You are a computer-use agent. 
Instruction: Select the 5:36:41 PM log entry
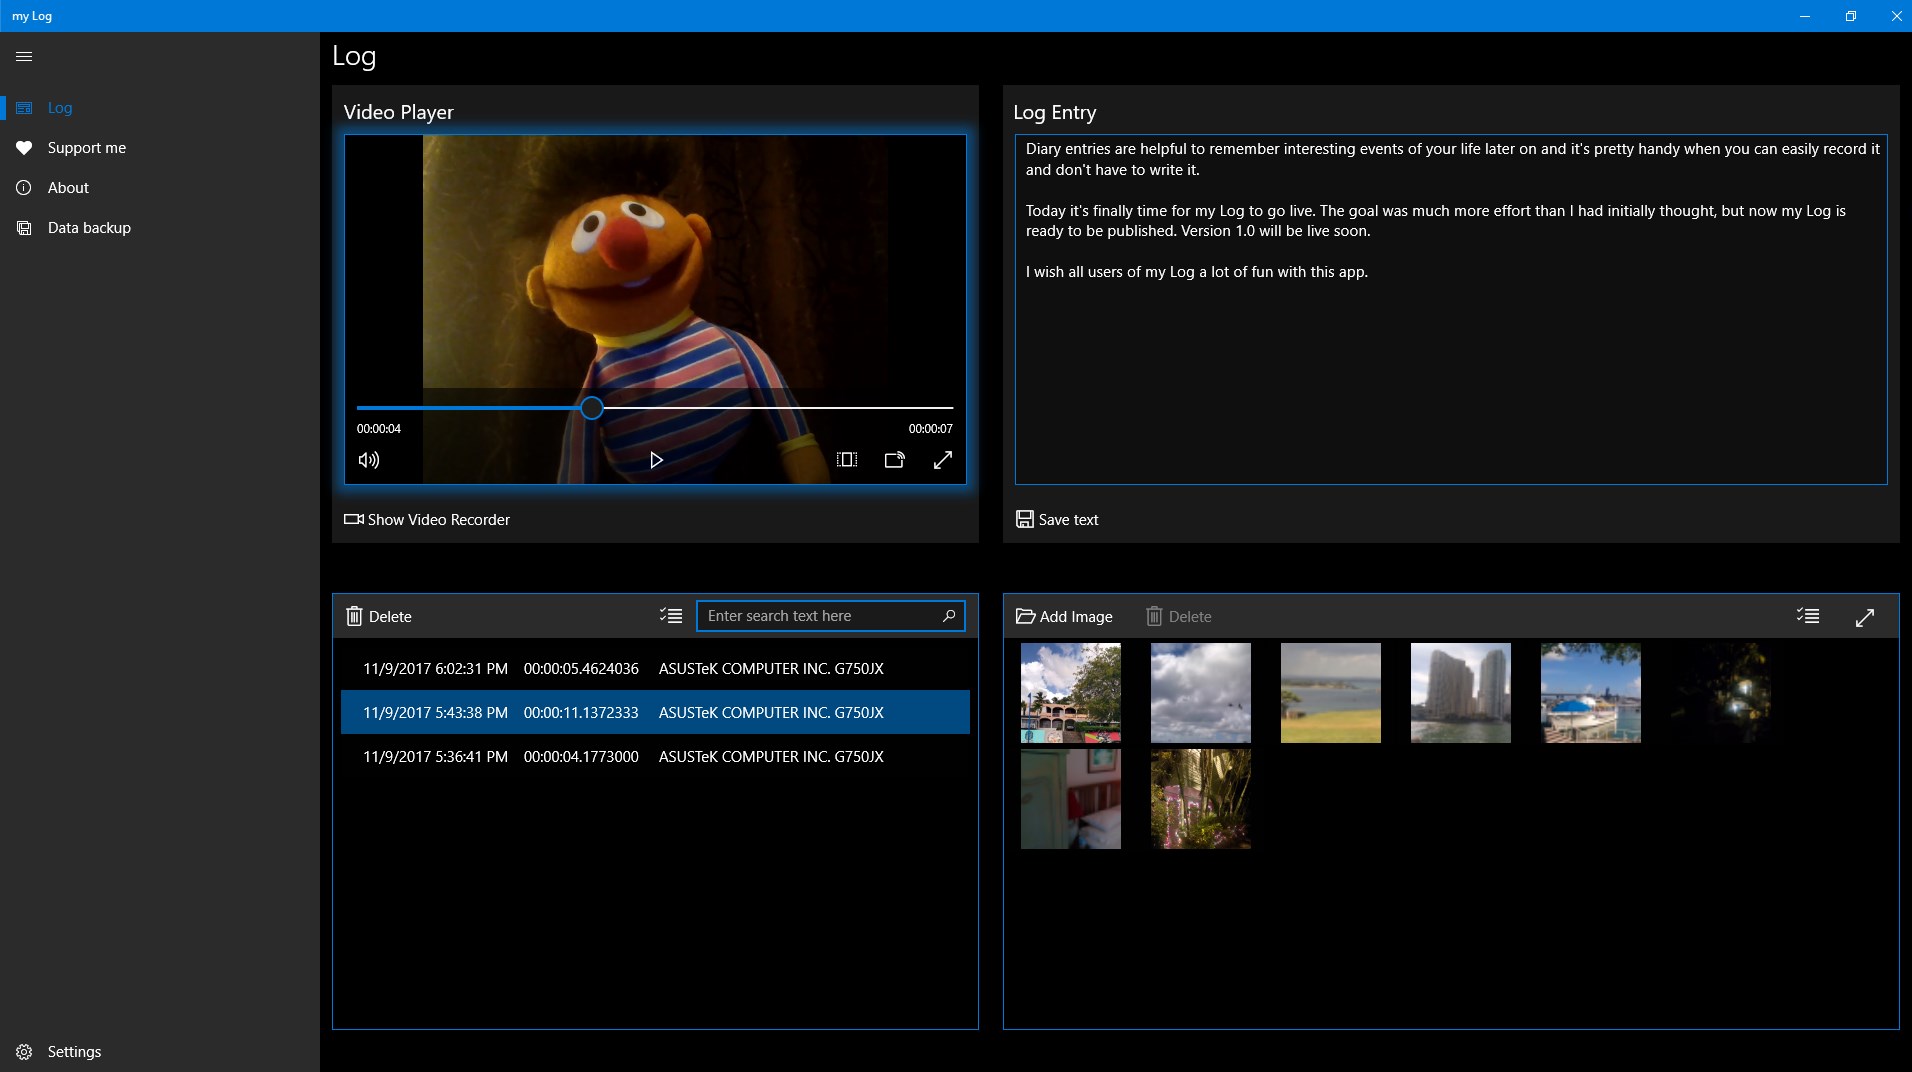click(x=655, y=757)
